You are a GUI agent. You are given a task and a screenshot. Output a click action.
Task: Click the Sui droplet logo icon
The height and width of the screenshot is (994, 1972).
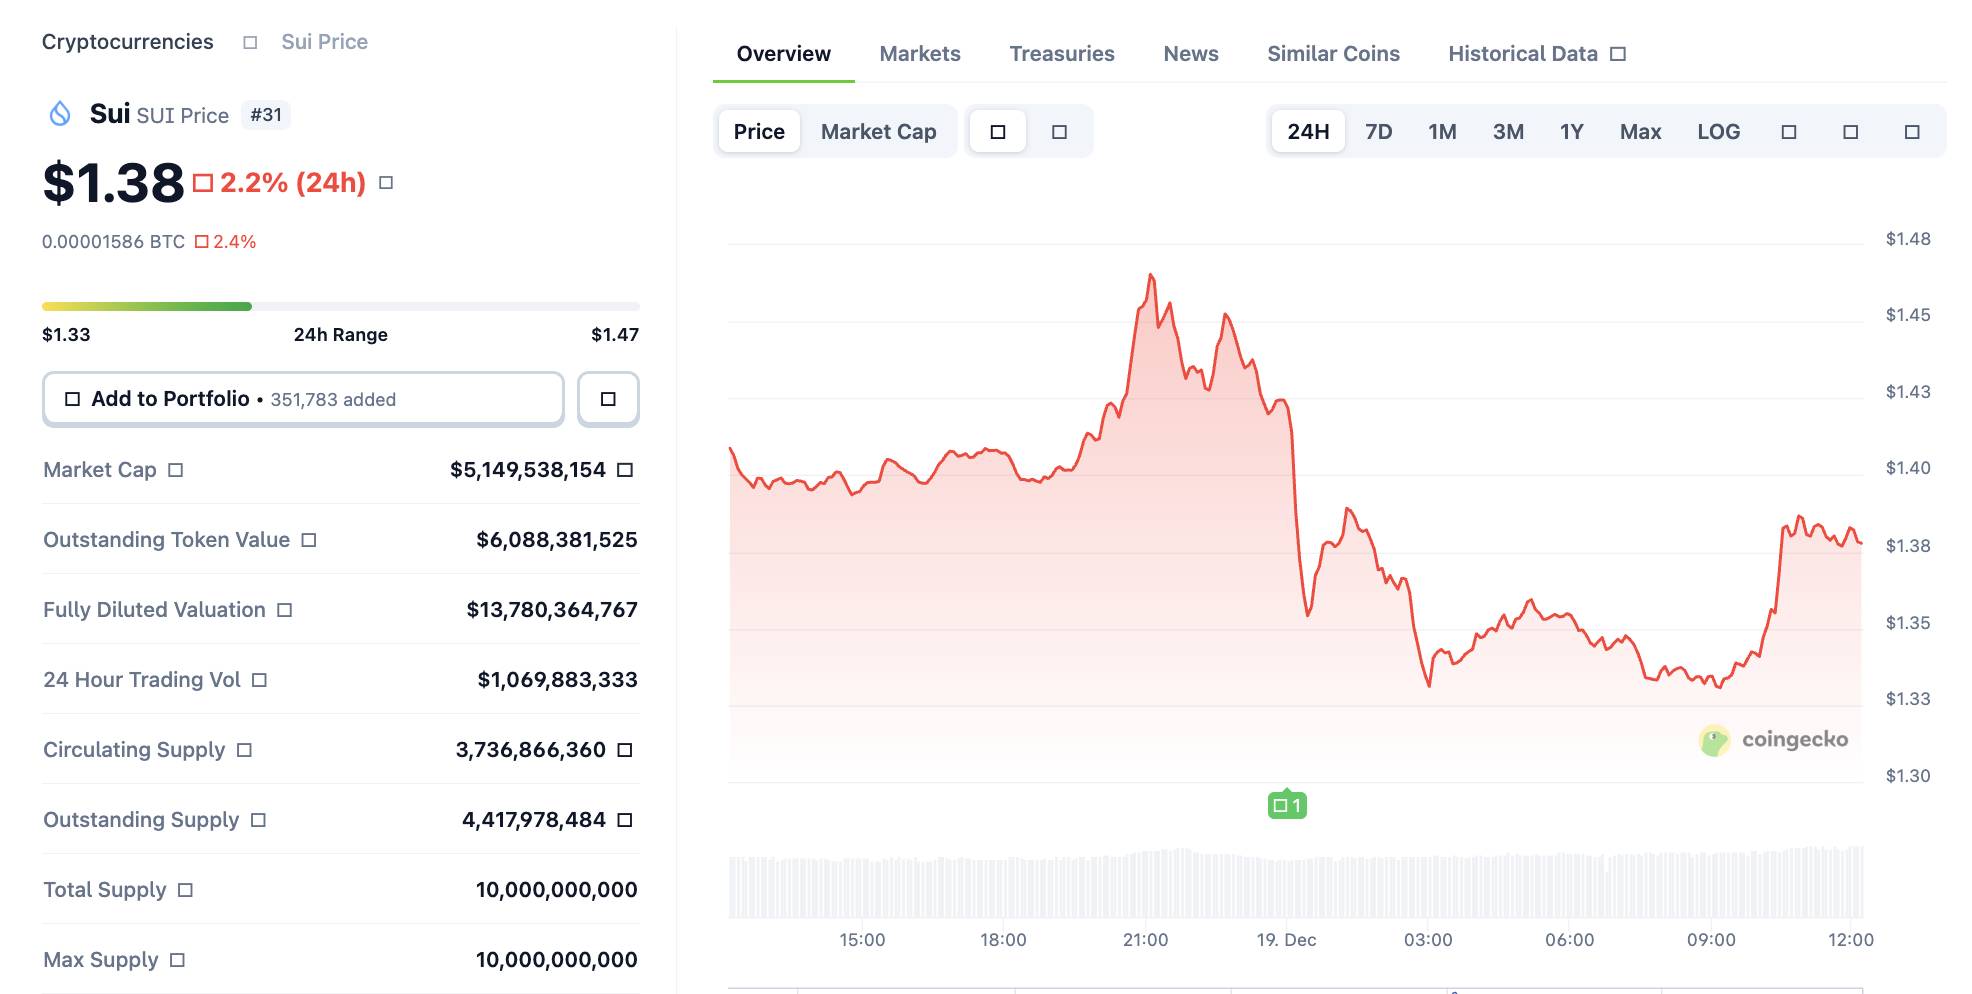pos(60,114)
